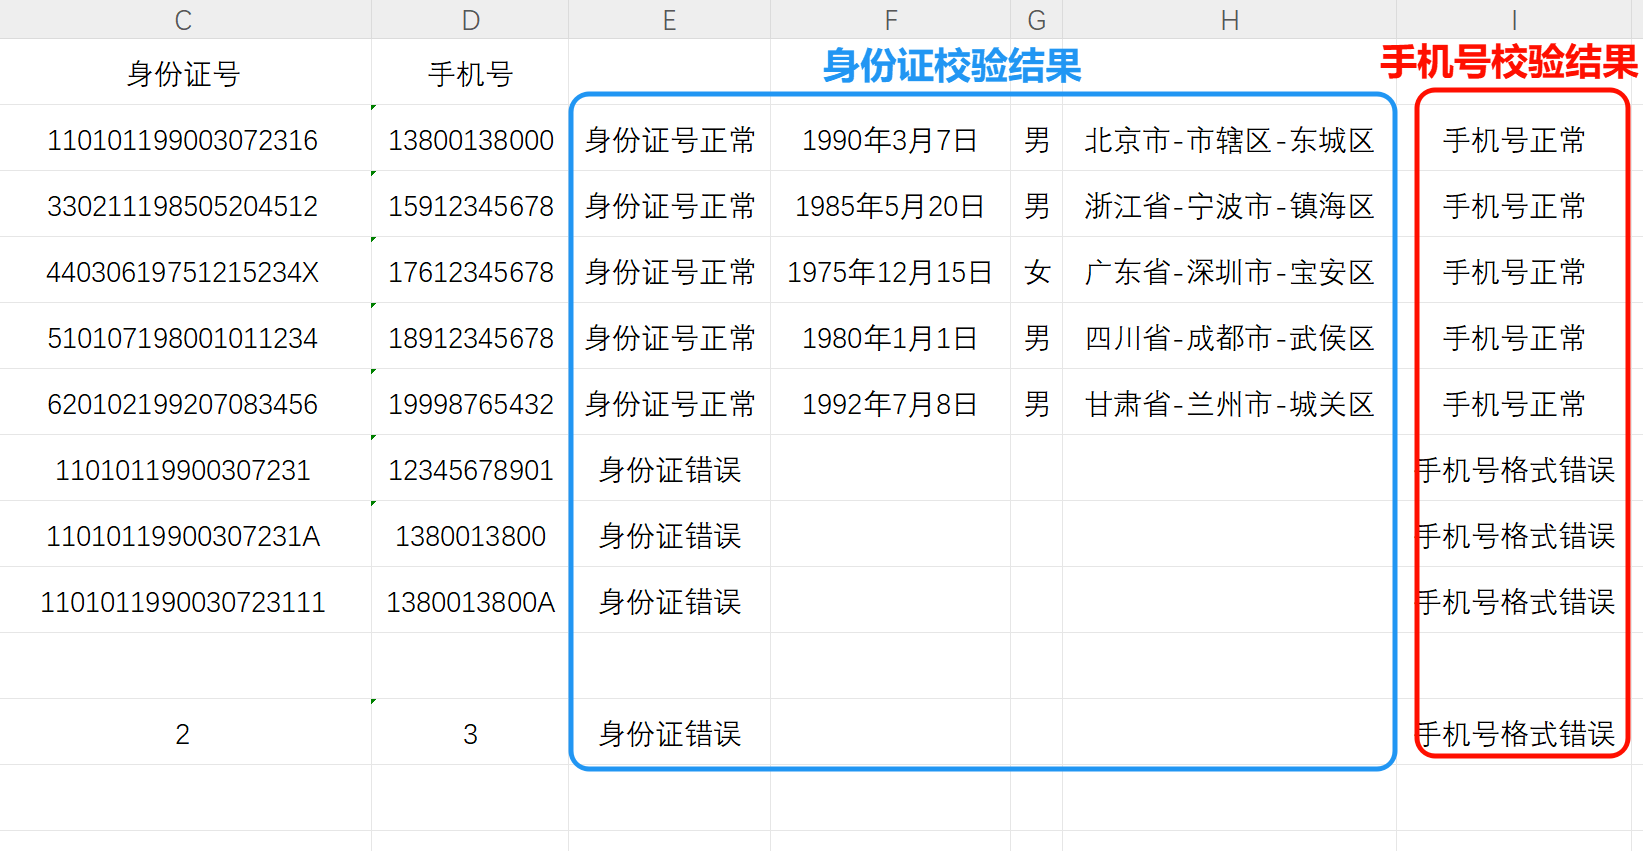
Task: Click 身份证号正常 in the 13800138000 row
Action: pyautogui.click(x=670, y=139)
